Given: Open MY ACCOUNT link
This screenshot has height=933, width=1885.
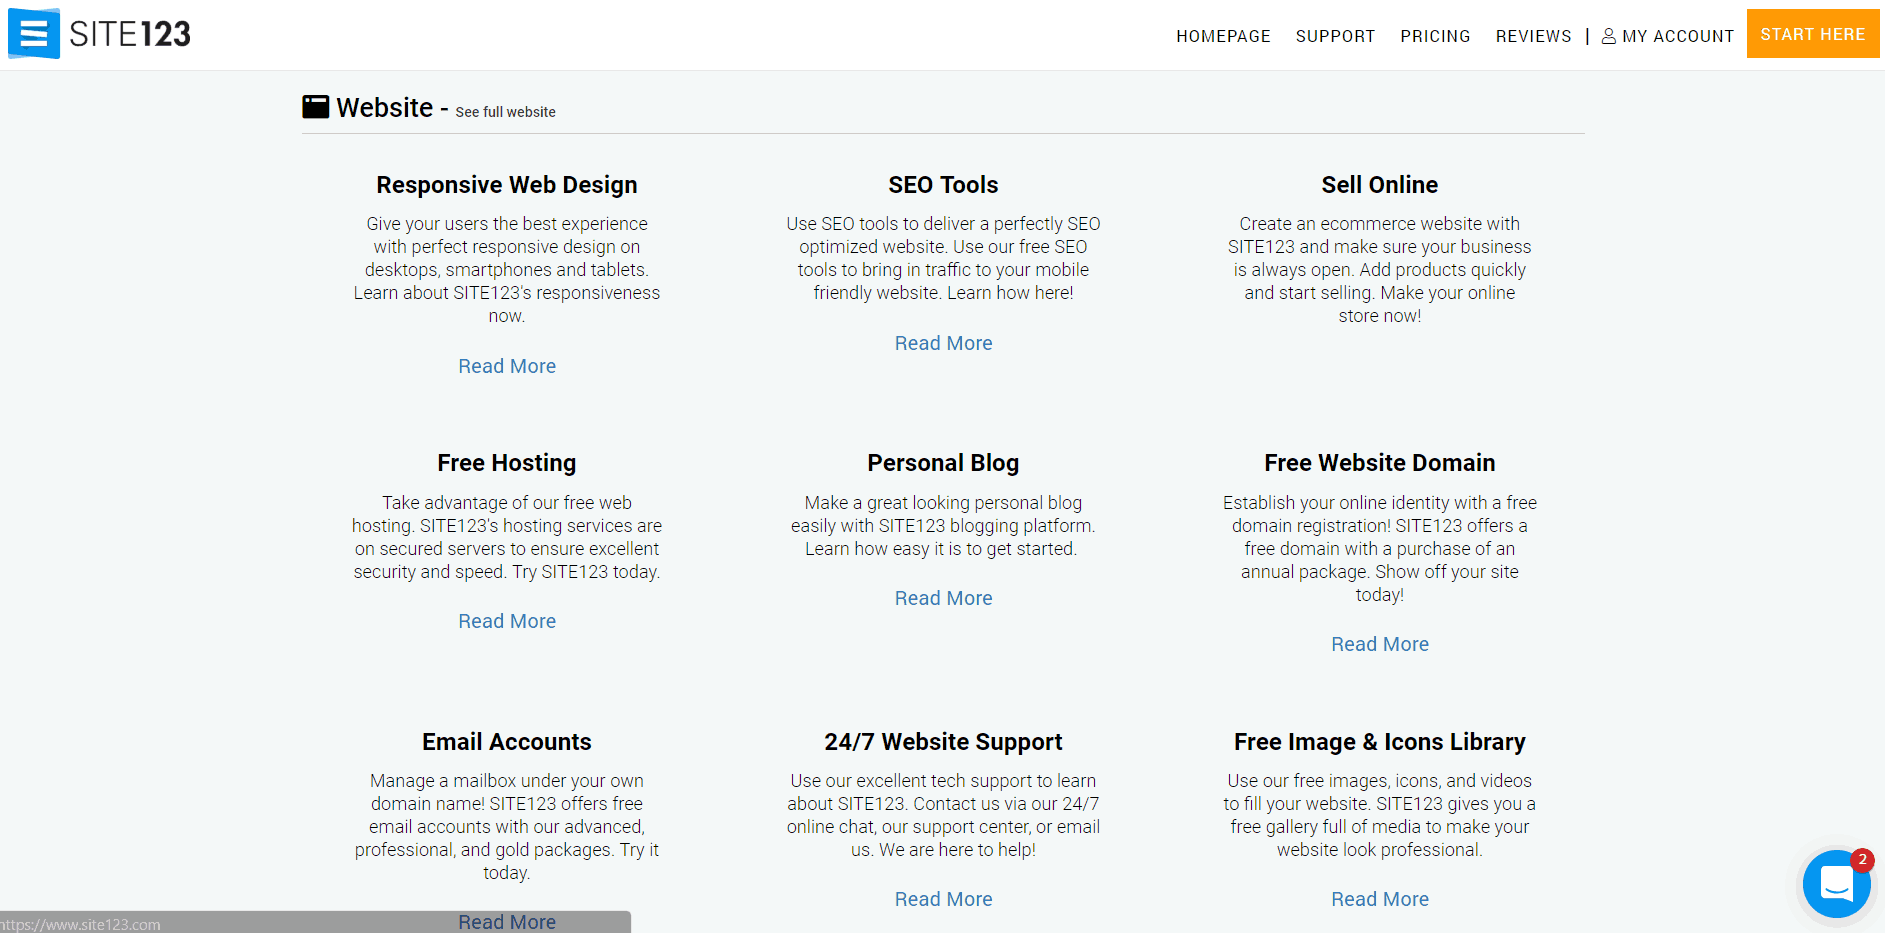Looking at the screenshot, I should (1677, 36).
